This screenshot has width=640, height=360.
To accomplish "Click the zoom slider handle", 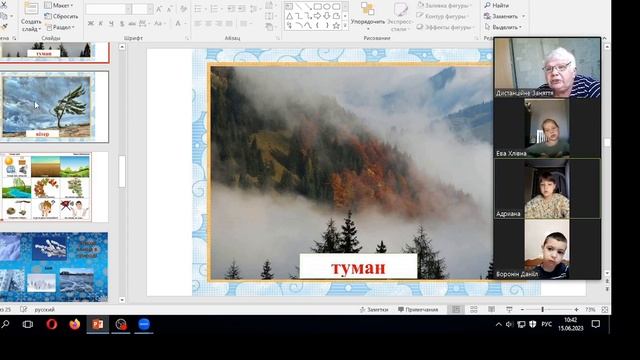I will pyautogui.click(x=542, y=310).
